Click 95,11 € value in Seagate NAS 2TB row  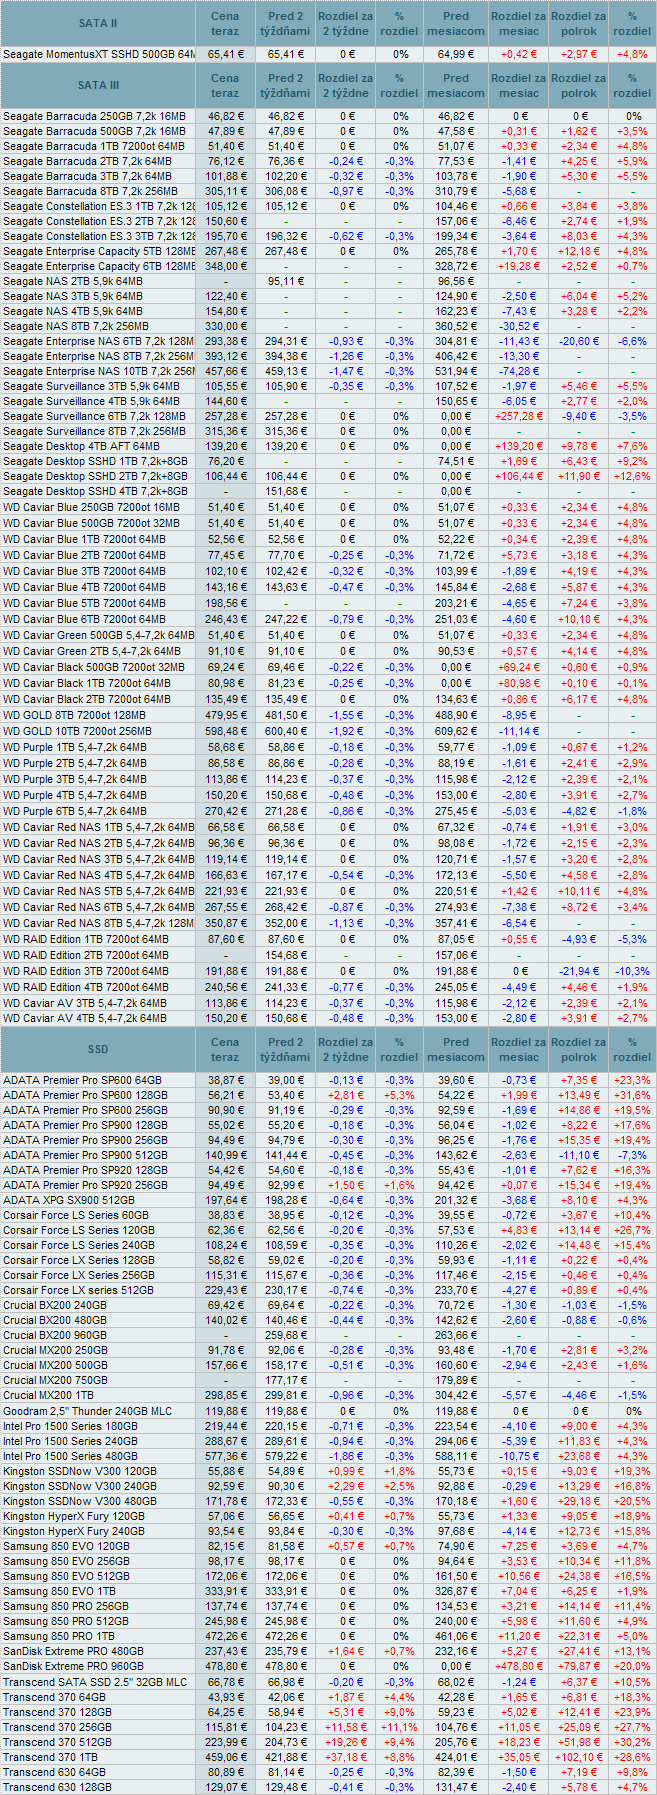[x=286, y=281]
